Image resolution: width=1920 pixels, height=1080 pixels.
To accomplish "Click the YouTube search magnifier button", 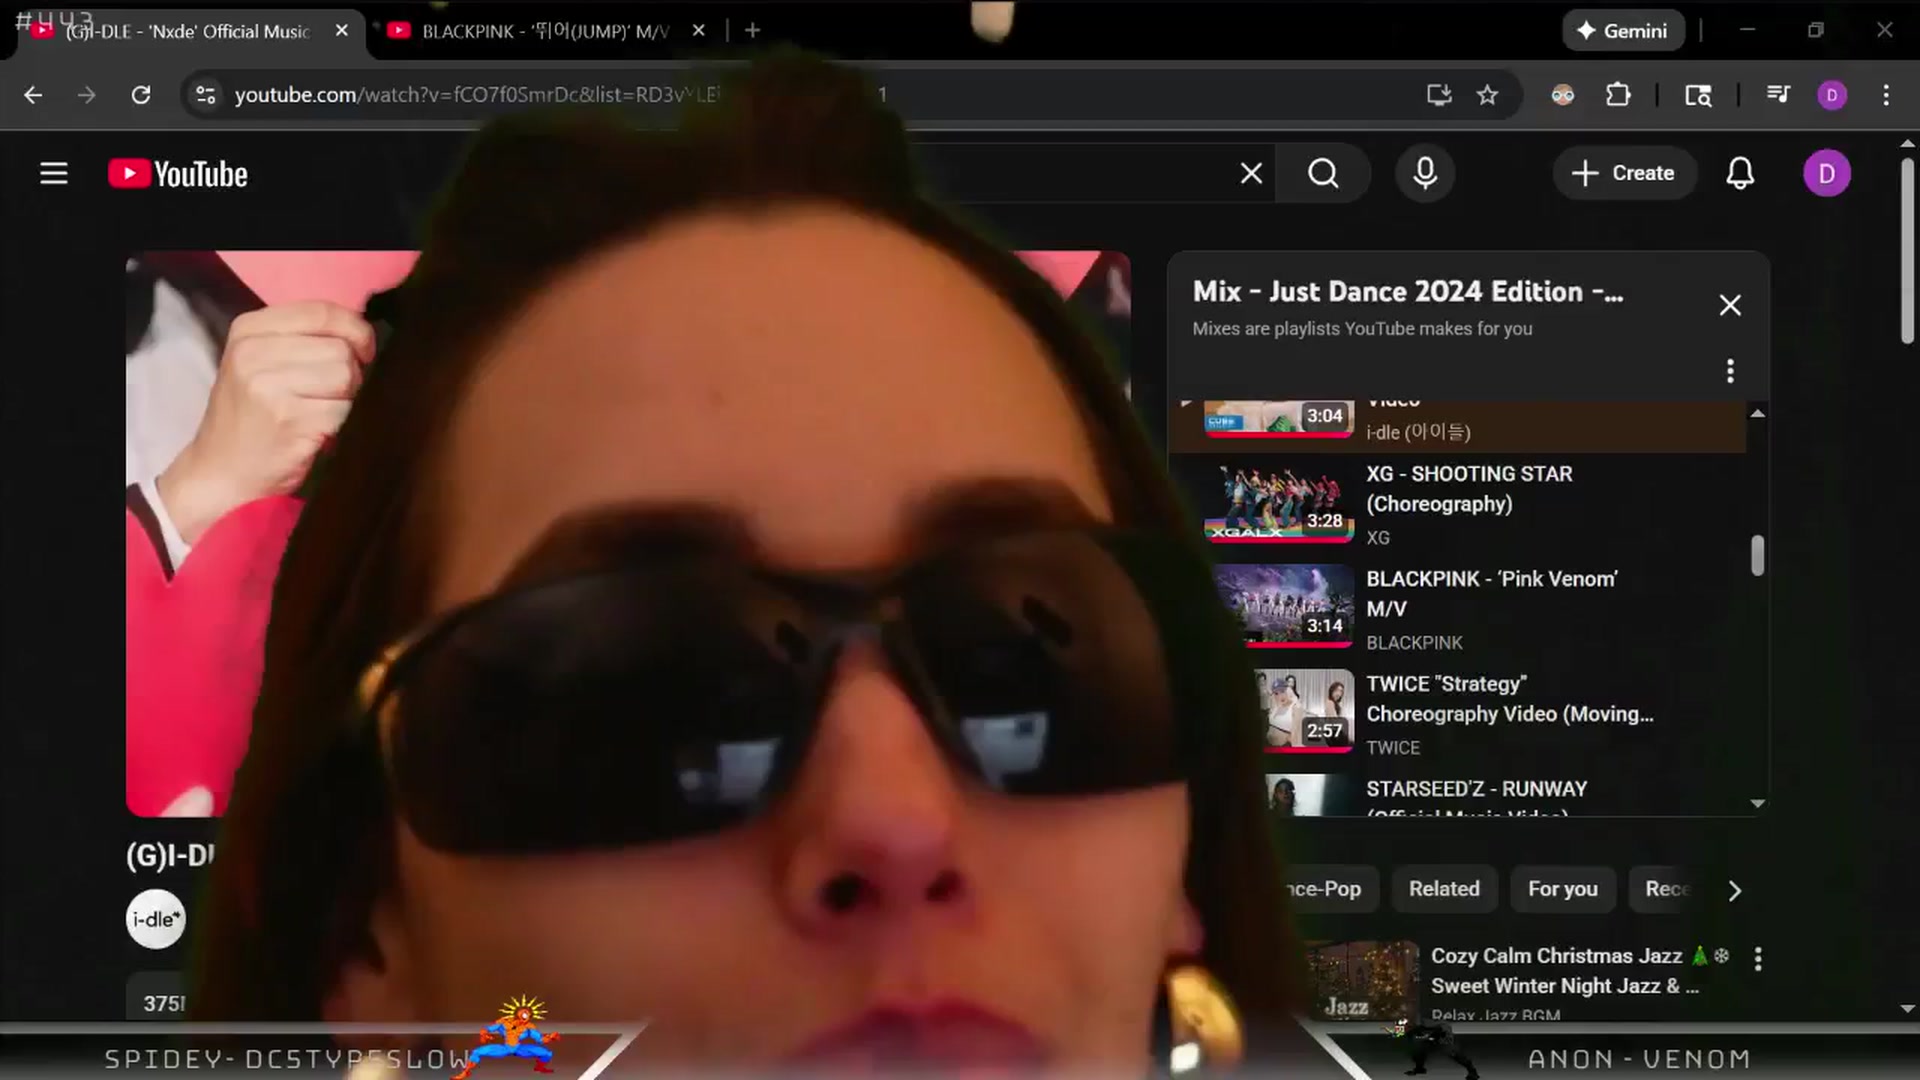I will [x=1323, y=174].
